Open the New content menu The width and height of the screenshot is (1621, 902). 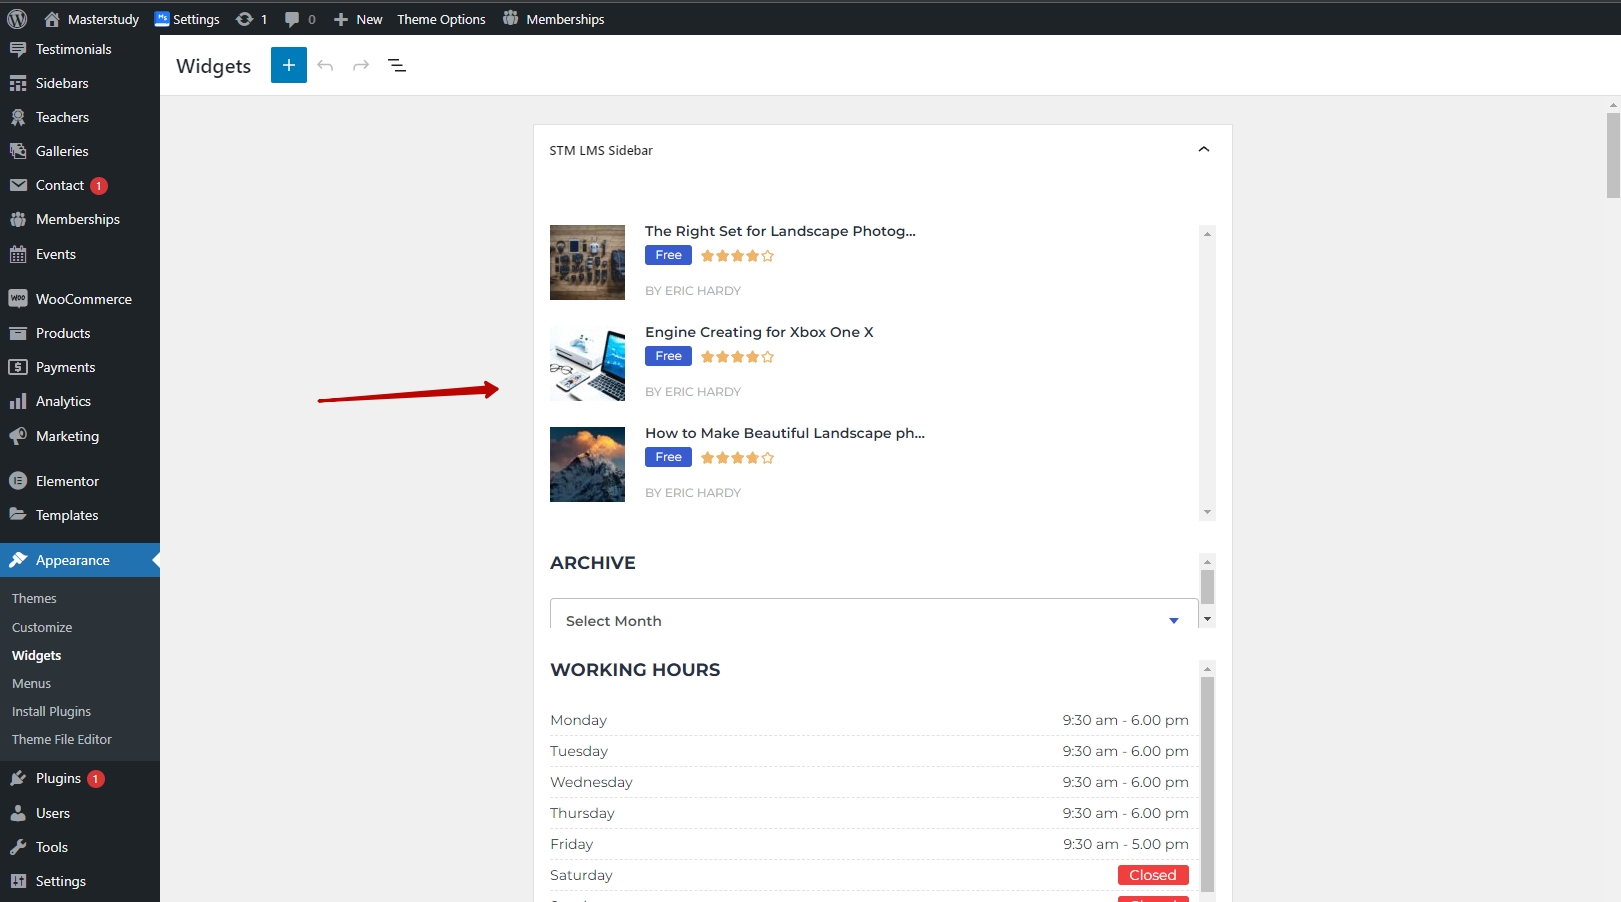(358, 19)
